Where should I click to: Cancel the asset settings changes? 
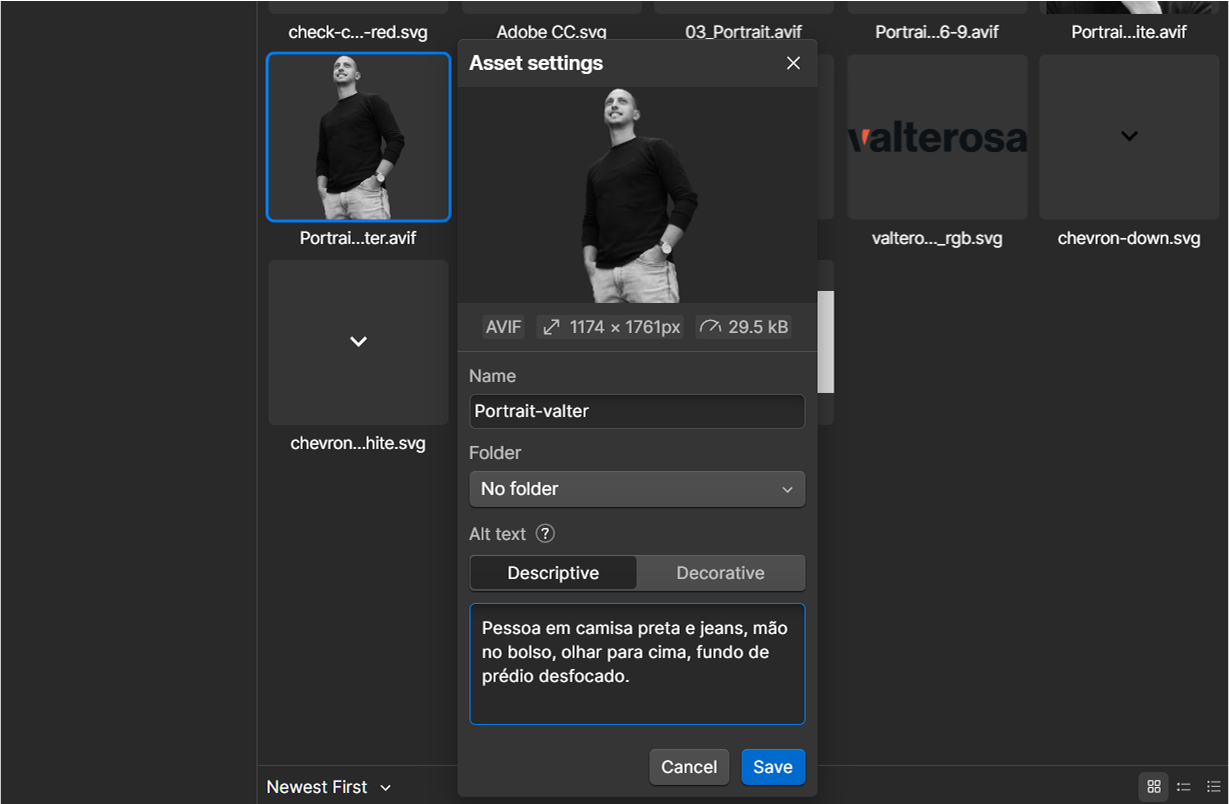[x=689, y=767]
